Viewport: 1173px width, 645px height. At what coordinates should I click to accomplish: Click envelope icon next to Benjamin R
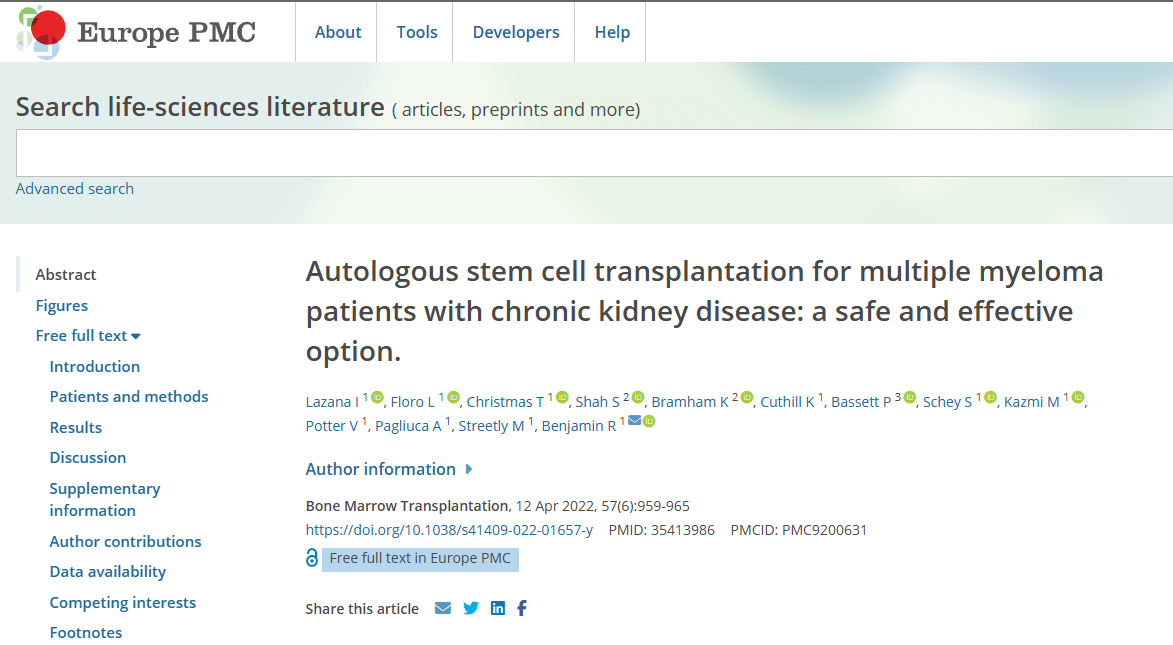click(634, 421)
